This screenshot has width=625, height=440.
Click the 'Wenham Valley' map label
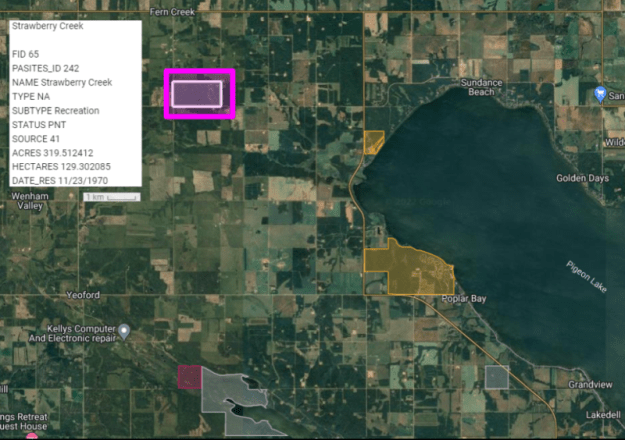click(x=30, y=201)
